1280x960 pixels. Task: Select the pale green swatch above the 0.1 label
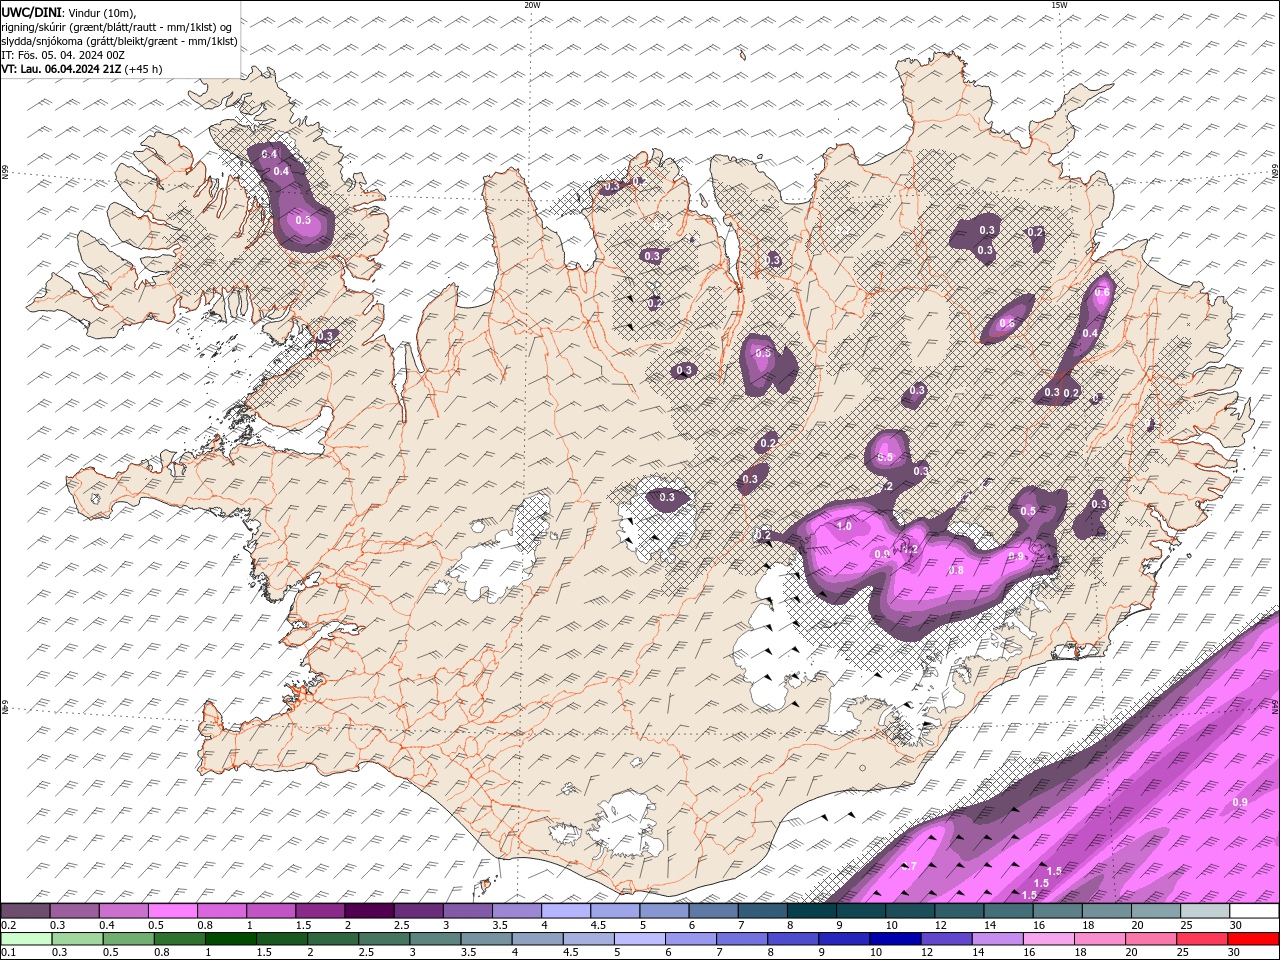coord(26,939)
